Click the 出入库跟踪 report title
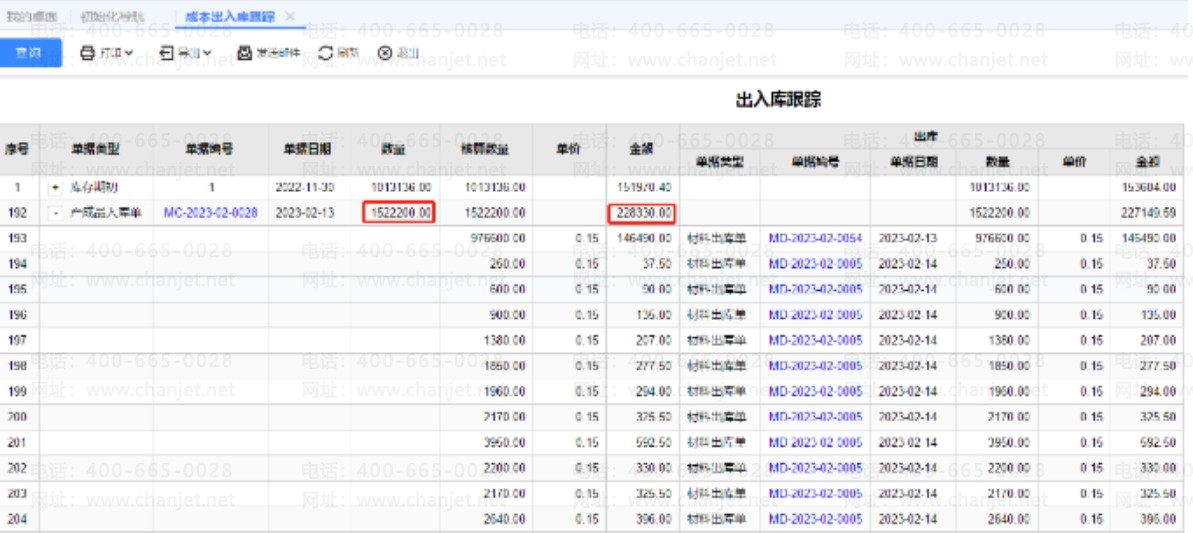Image resolution: width=1193 pixels, height=533 pixels. 778,100
